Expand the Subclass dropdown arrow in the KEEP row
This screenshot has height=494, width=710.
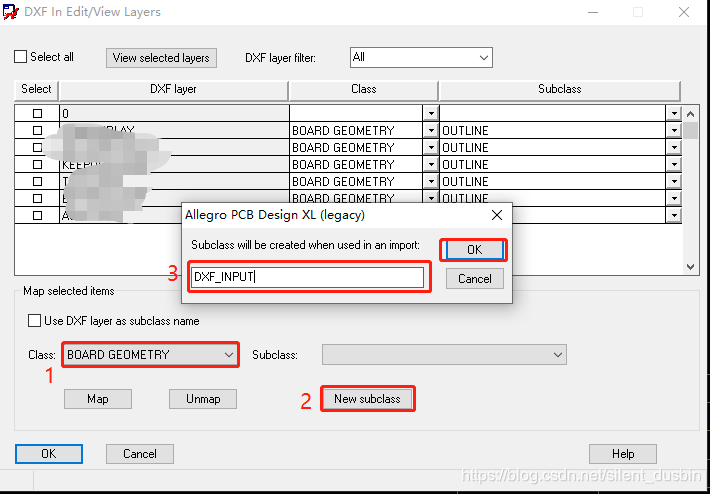[x=674, y=164]
